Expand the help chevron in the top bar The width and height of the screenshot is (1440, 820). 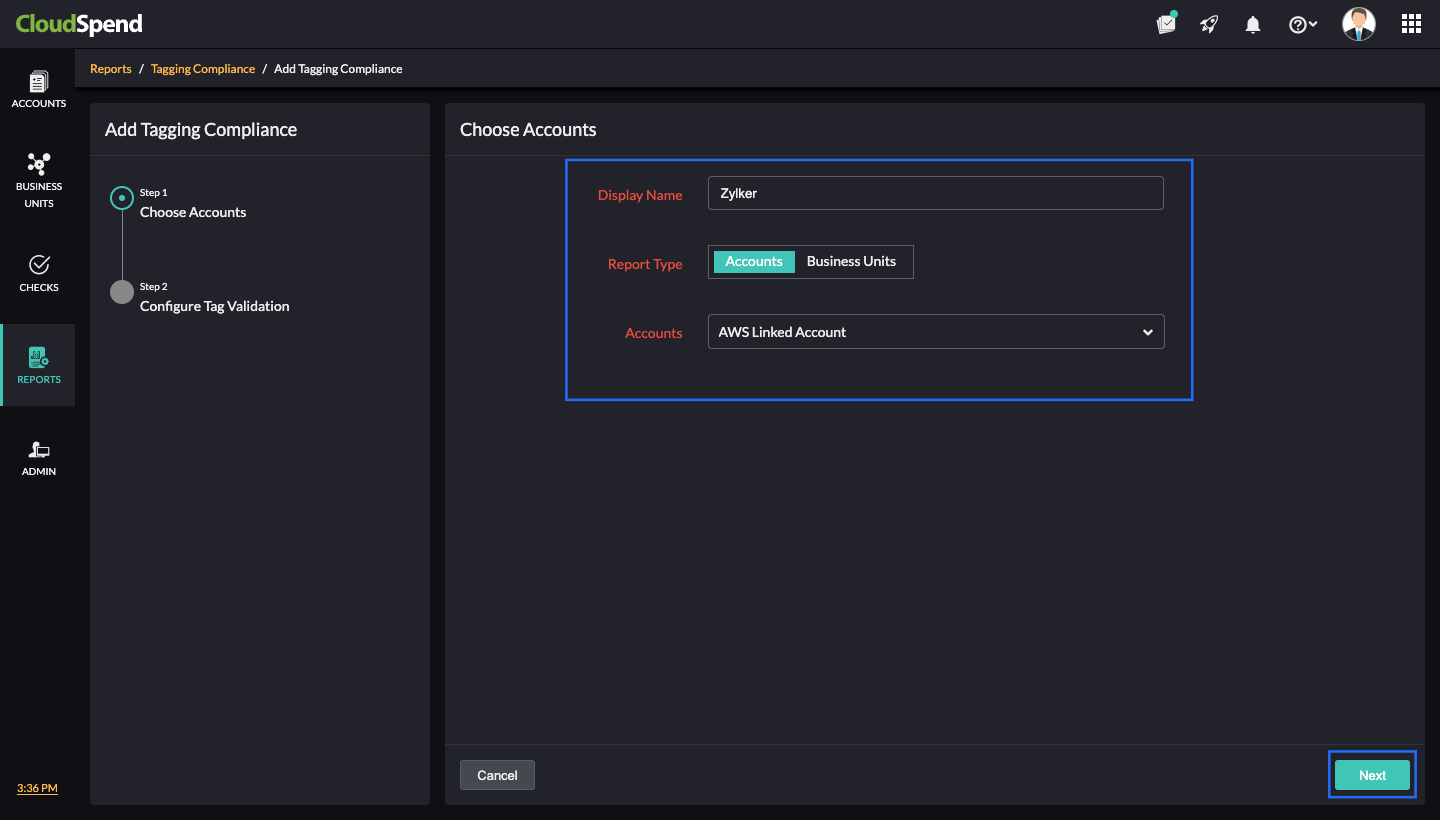[x=1311, y=23]
